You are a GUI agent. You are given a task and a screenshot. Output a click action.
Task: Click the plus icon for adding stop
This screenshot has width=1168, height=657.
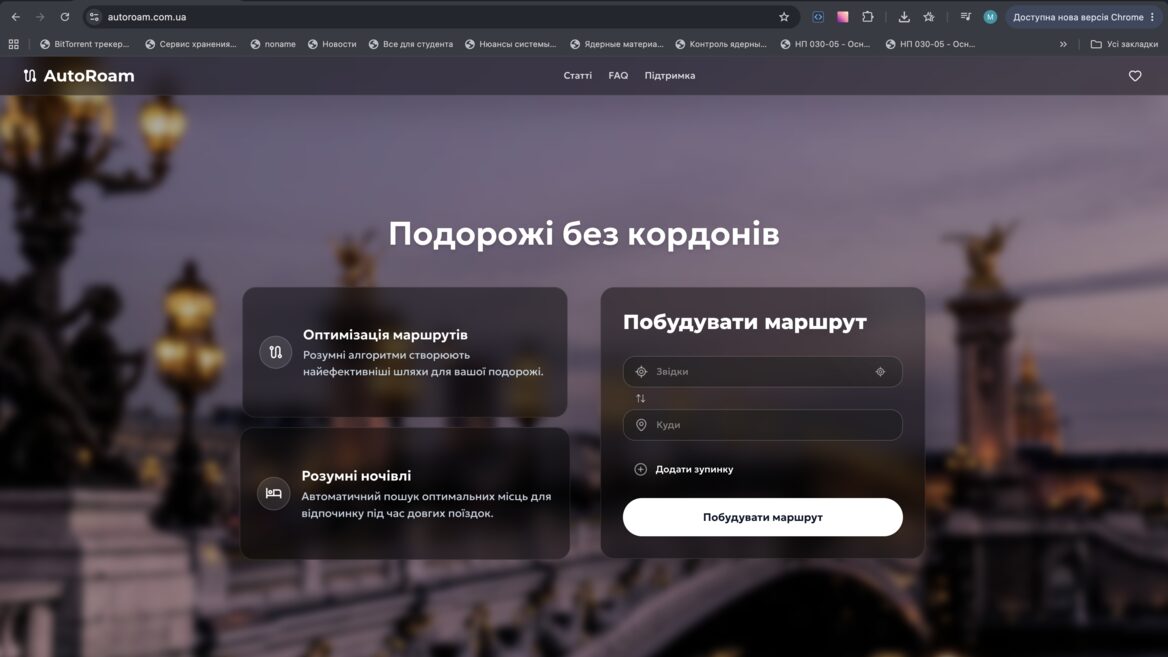pos(640,469)
